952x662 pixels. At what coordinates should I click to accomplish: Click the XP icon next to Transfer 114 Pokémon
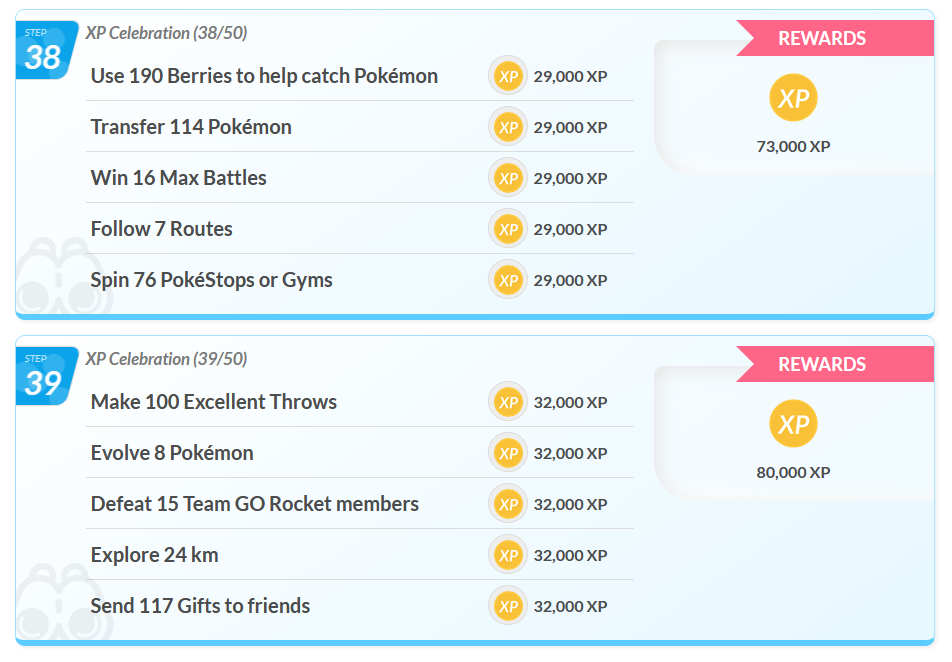tap(508, 127)
